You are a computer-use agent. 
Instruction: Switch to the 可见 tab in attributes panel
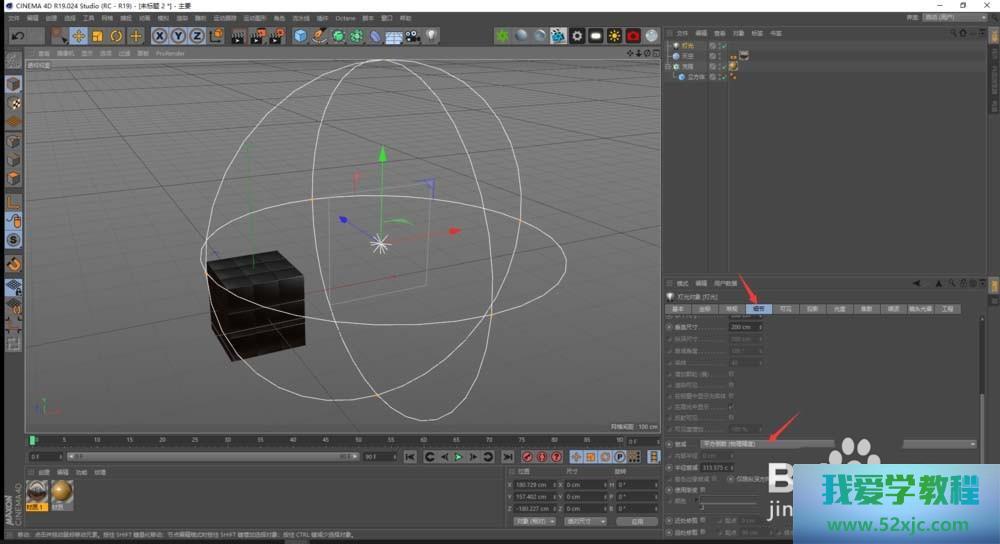pyautogui.click(x=785, y=309)
